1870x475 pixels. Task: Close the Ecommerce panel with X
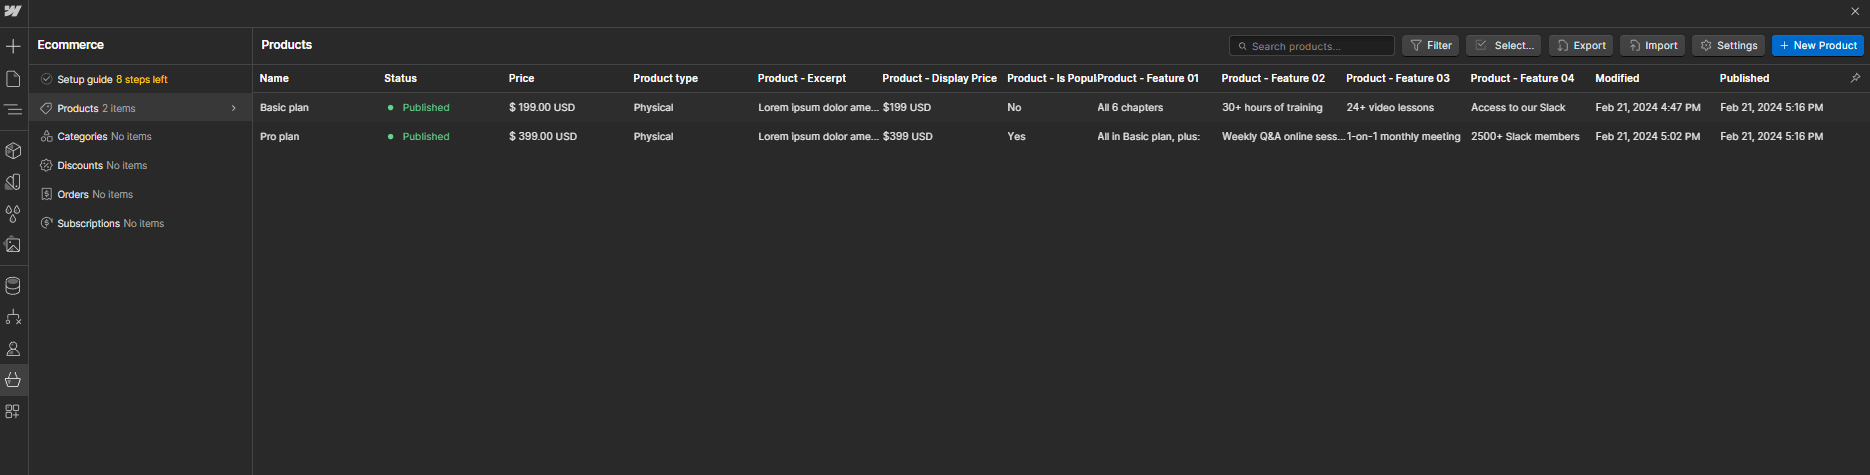pyautogui.click(x=1855, y=12)
